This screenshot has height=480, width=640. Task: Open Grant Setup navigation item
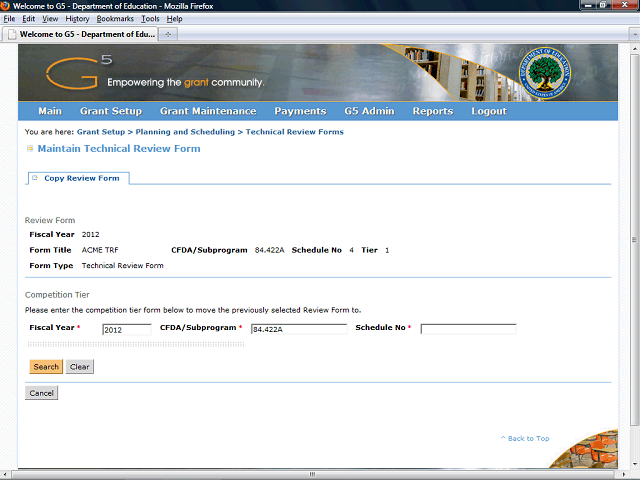coord(111,111)
